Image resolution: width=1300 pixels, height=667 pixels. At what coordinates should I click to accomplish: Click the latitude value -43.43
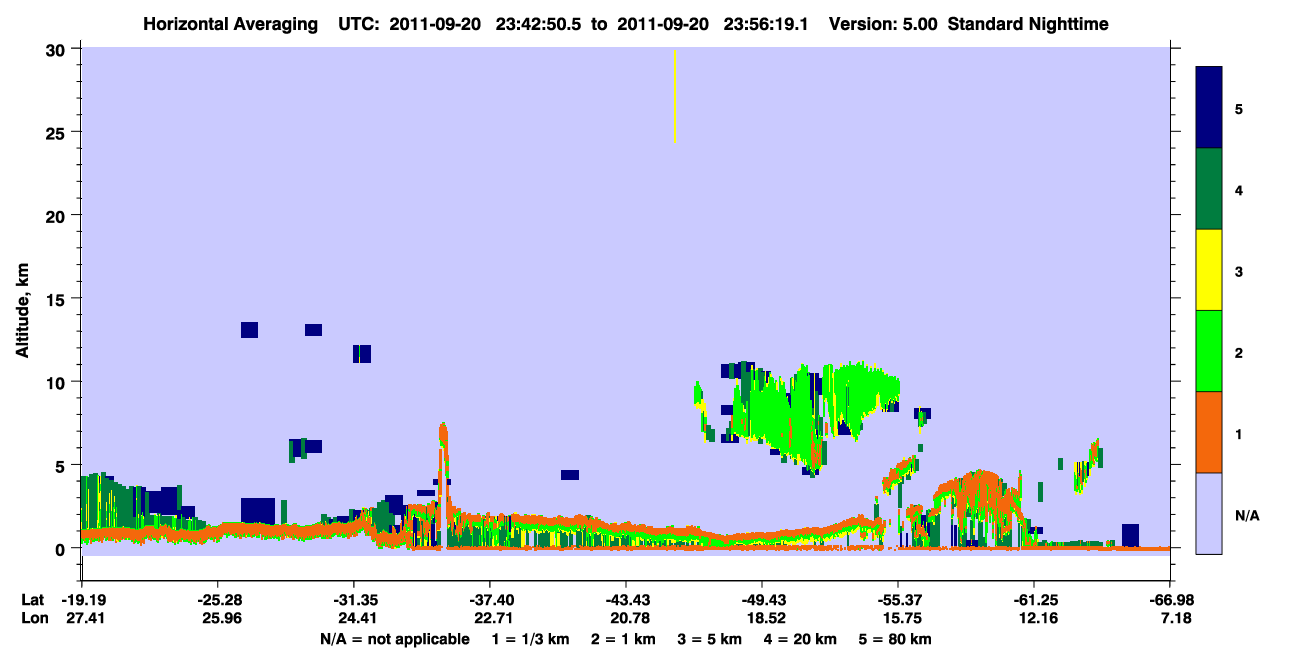(626, 600)
